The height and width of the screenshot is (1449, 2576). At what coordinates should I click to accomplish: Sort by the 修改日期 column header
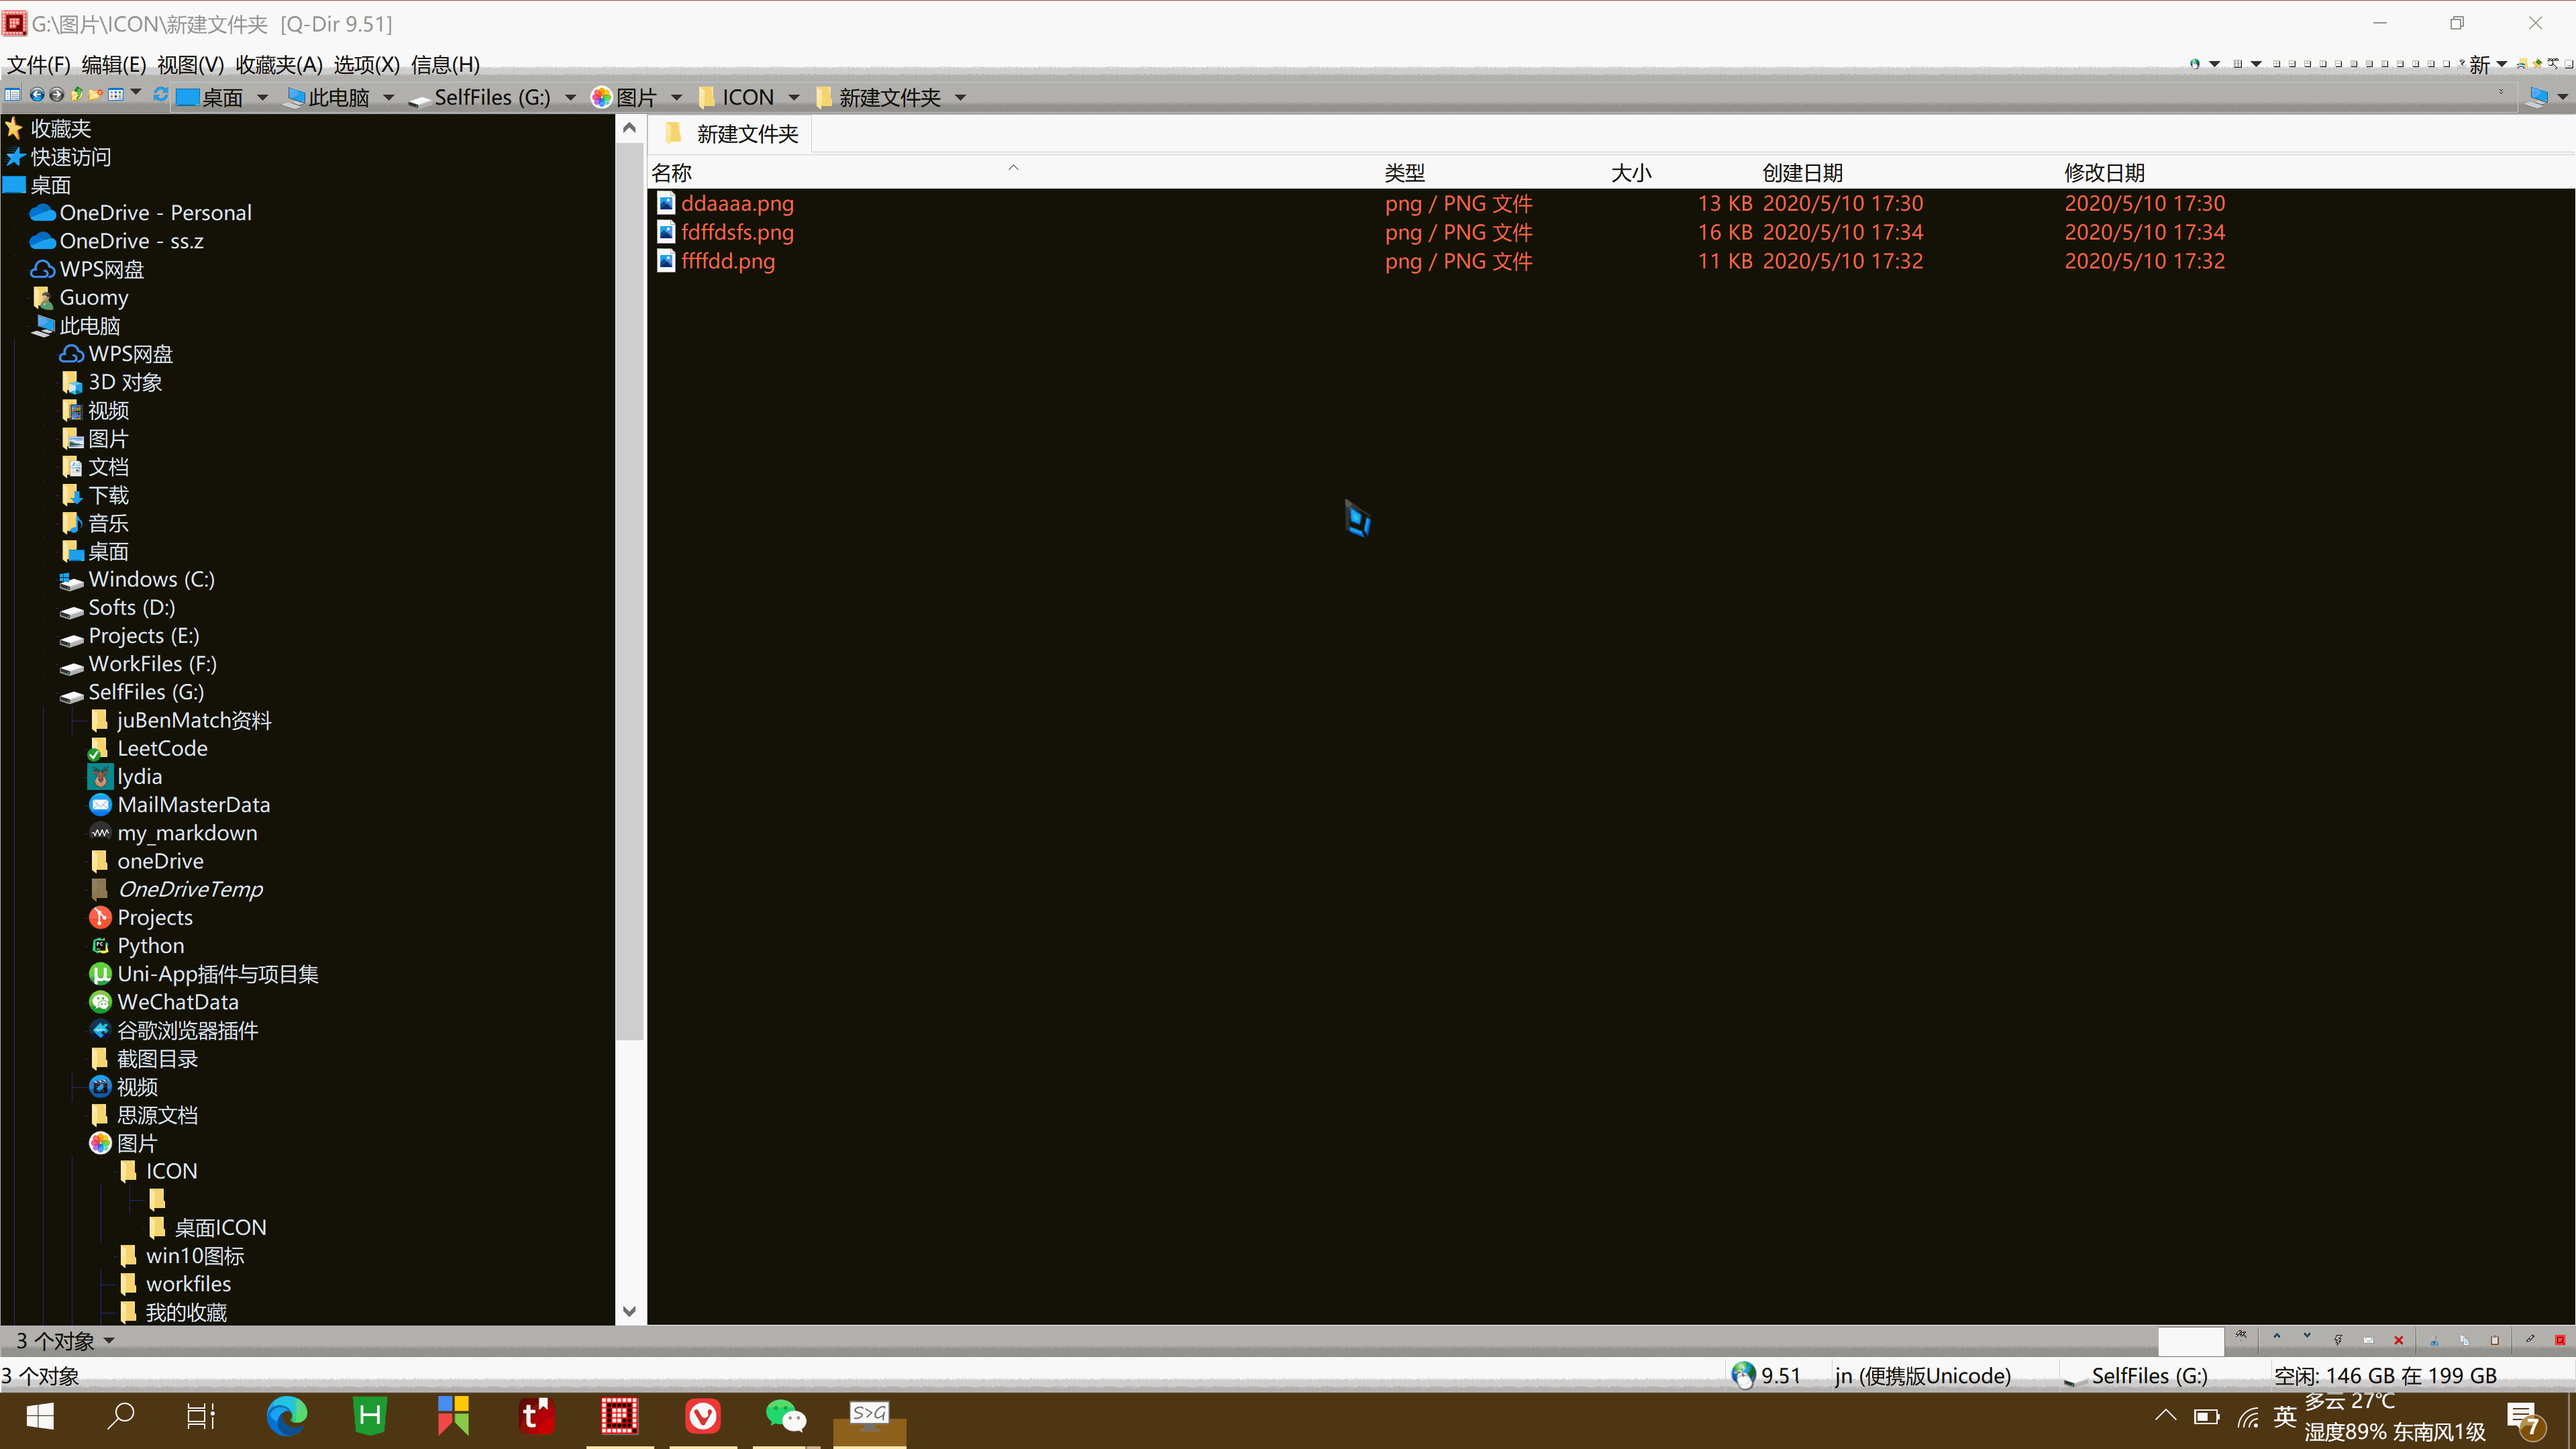point(2104,173)
